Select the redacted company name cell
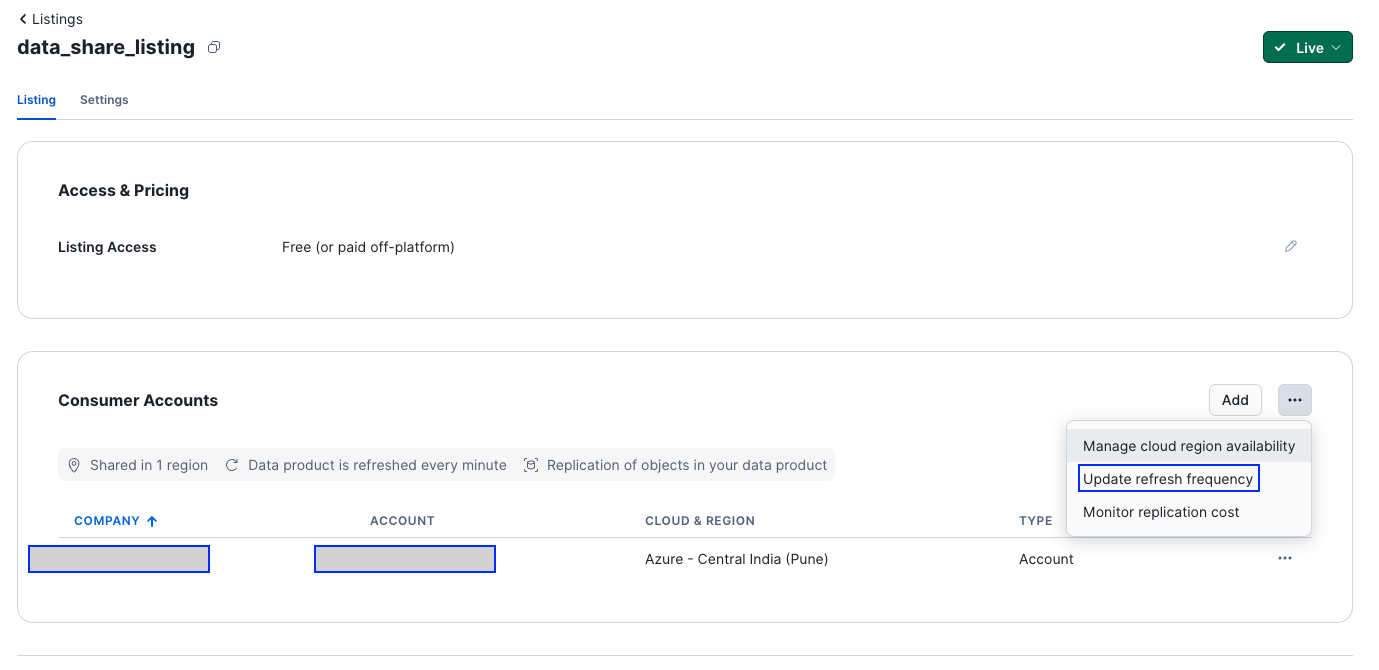1379x670 pixels. point(118,558)
